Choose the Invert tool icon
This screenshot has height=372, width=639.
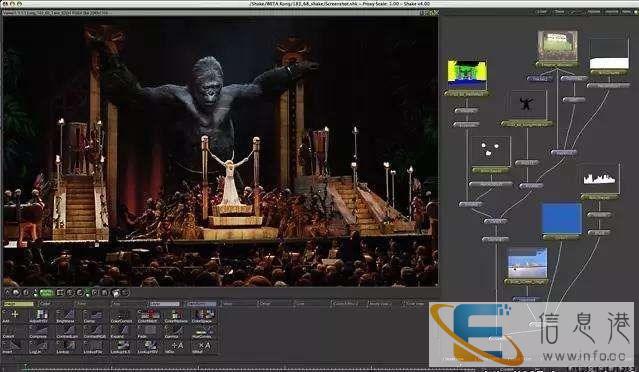click(11, 346)
